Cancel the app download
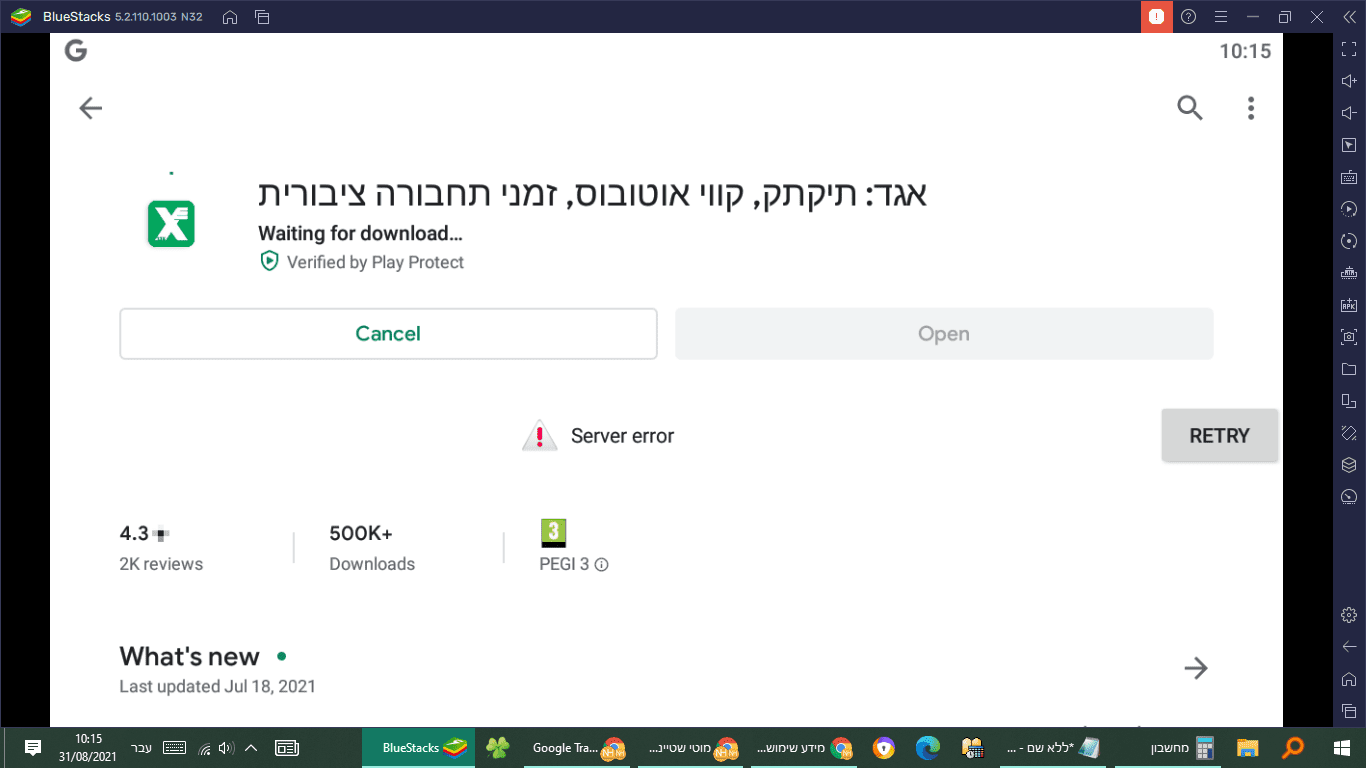The width and height of the screenshot is (1366, 768). 388,333
